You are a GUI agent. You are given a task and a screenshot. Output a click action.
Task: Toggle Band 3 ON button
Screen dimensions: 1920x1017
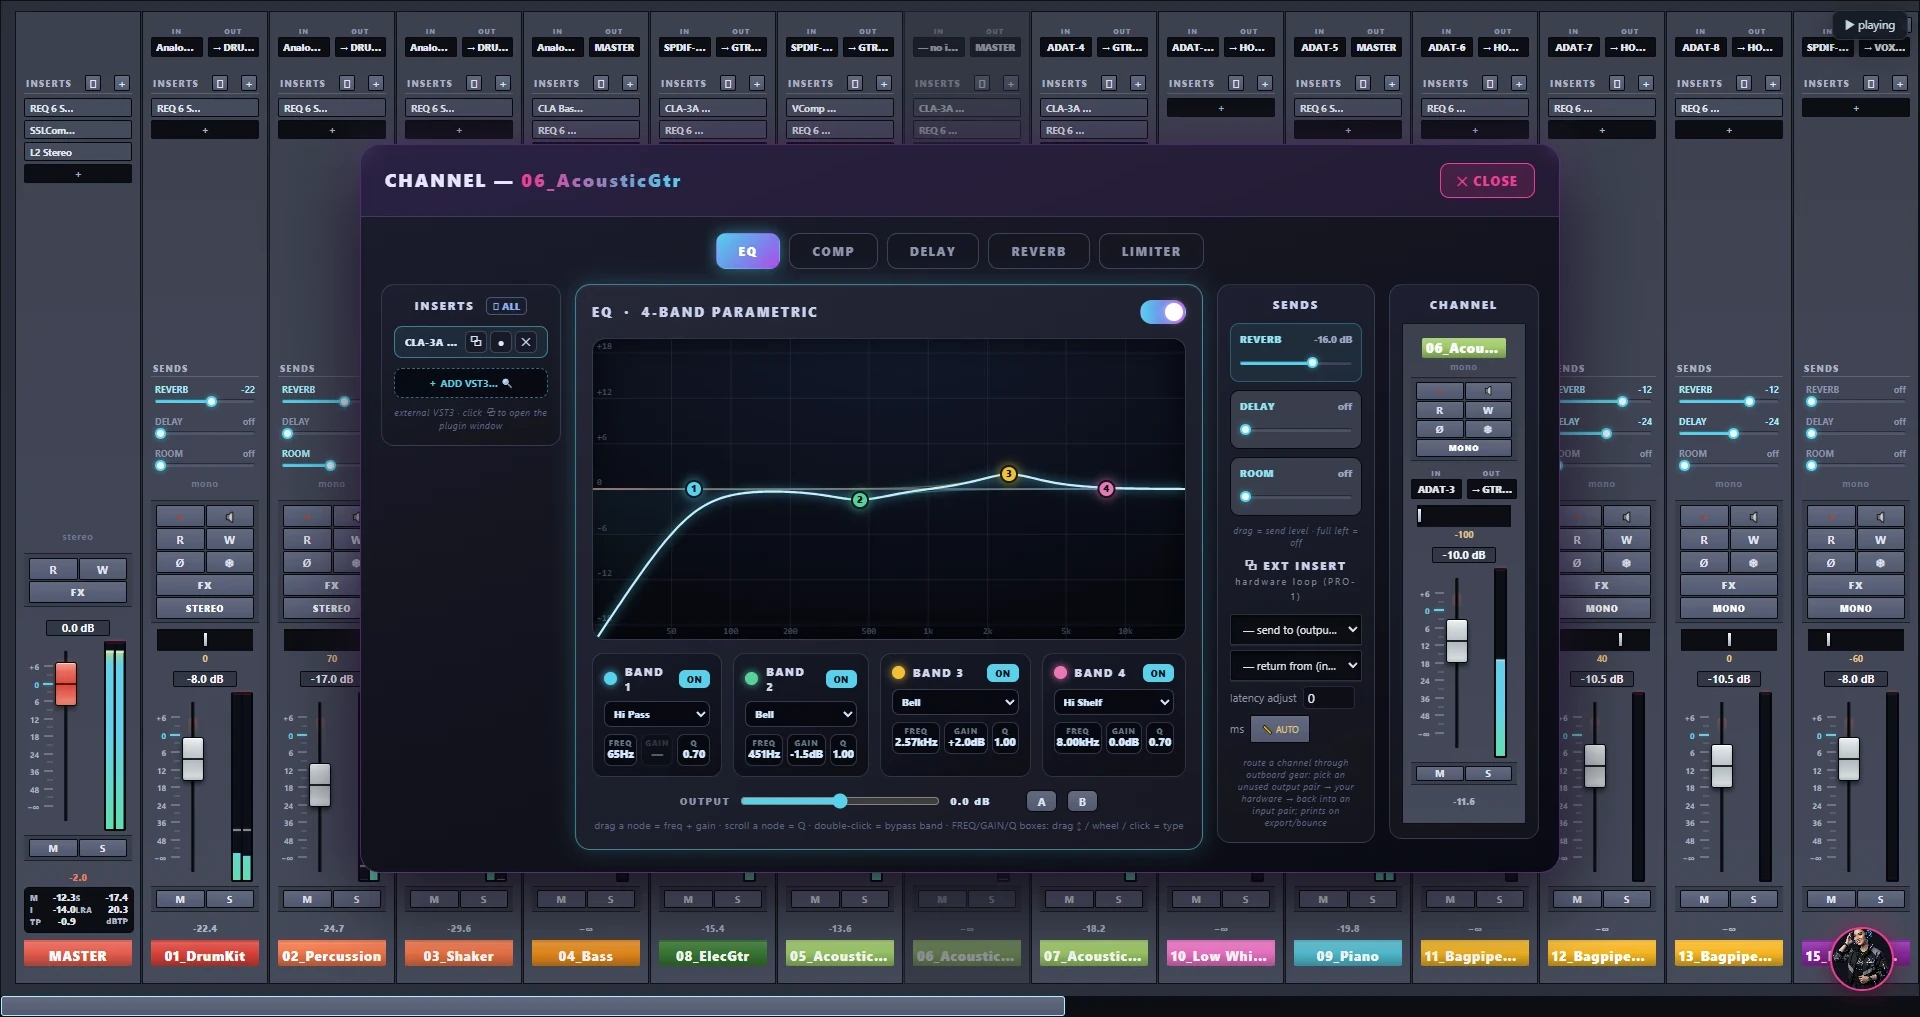point(1003,673)
